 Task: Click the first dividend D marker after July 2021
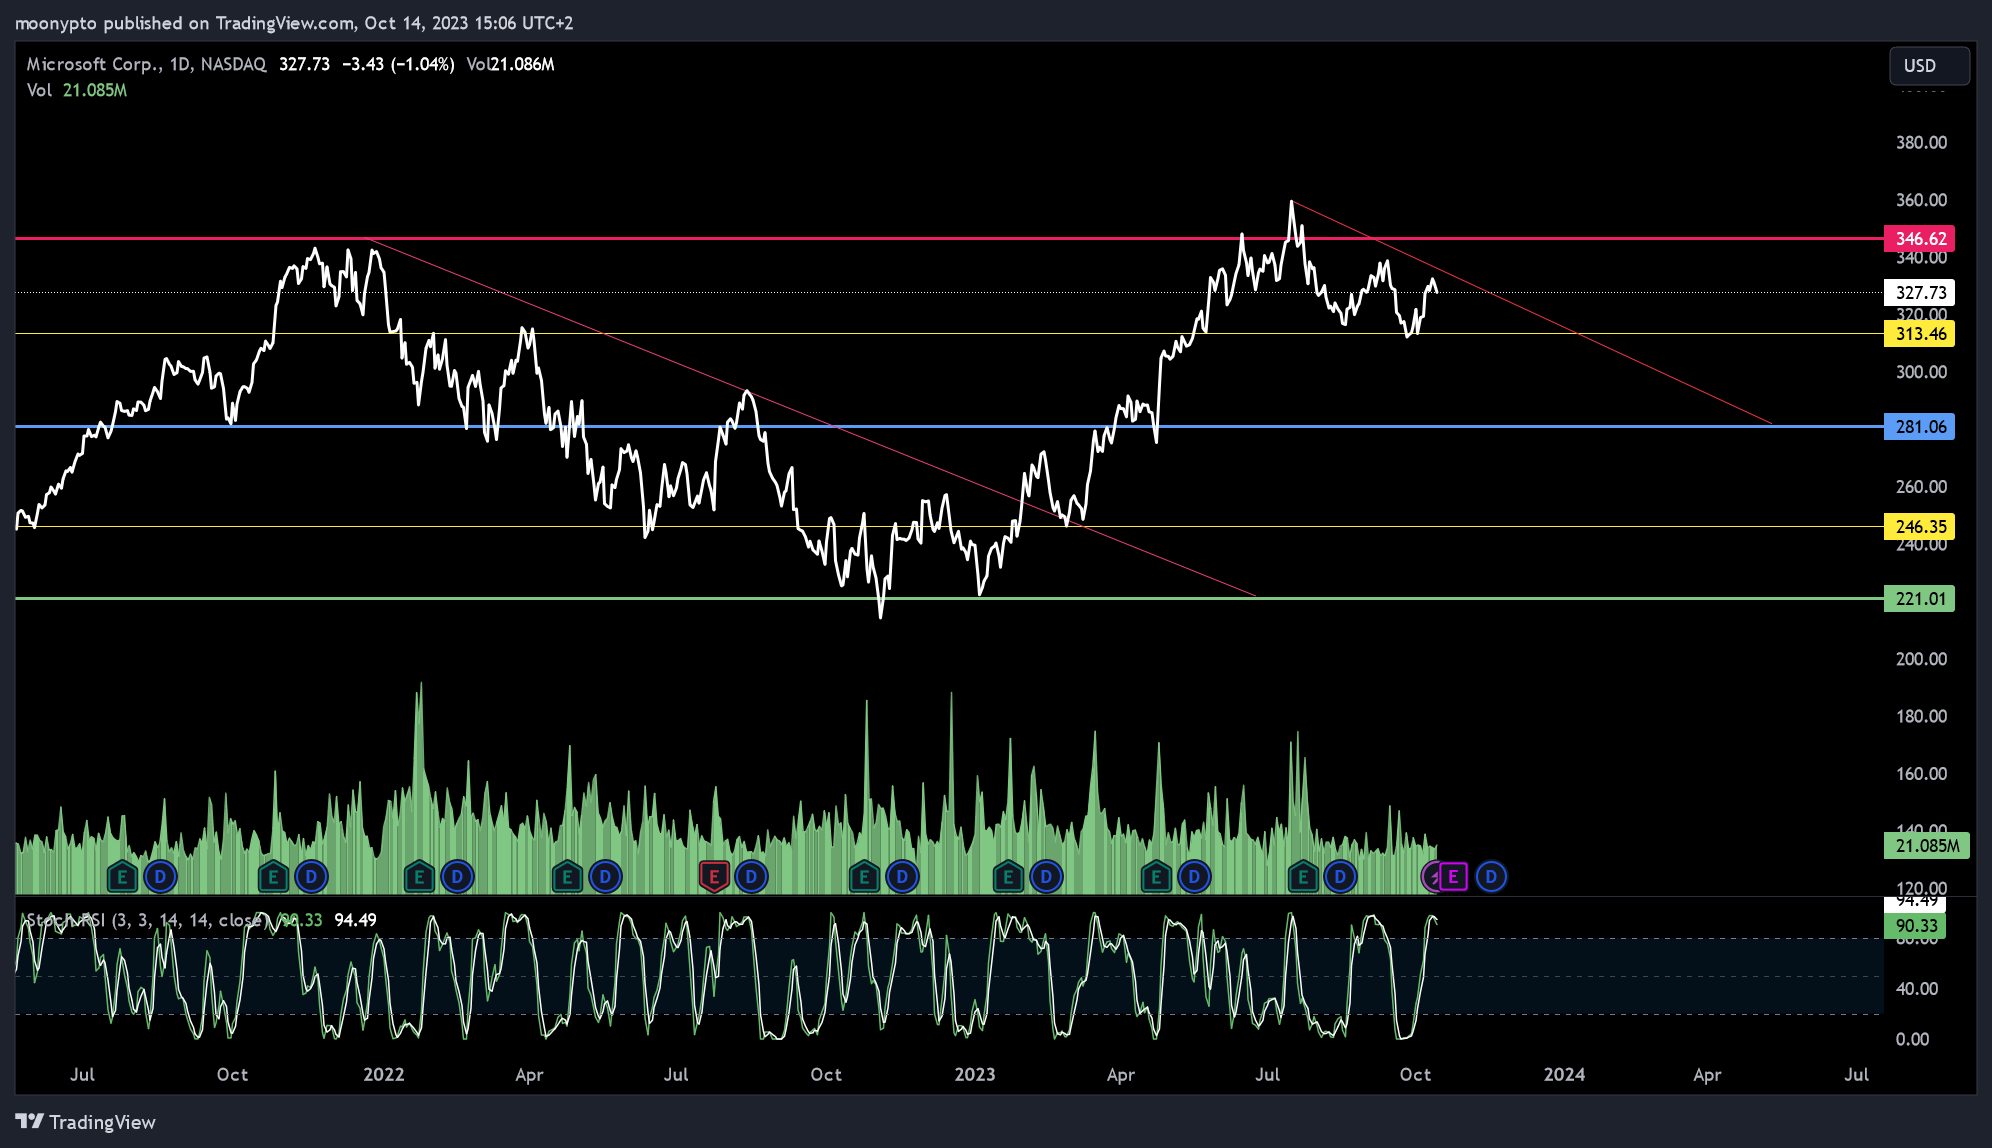click(160, 877)
